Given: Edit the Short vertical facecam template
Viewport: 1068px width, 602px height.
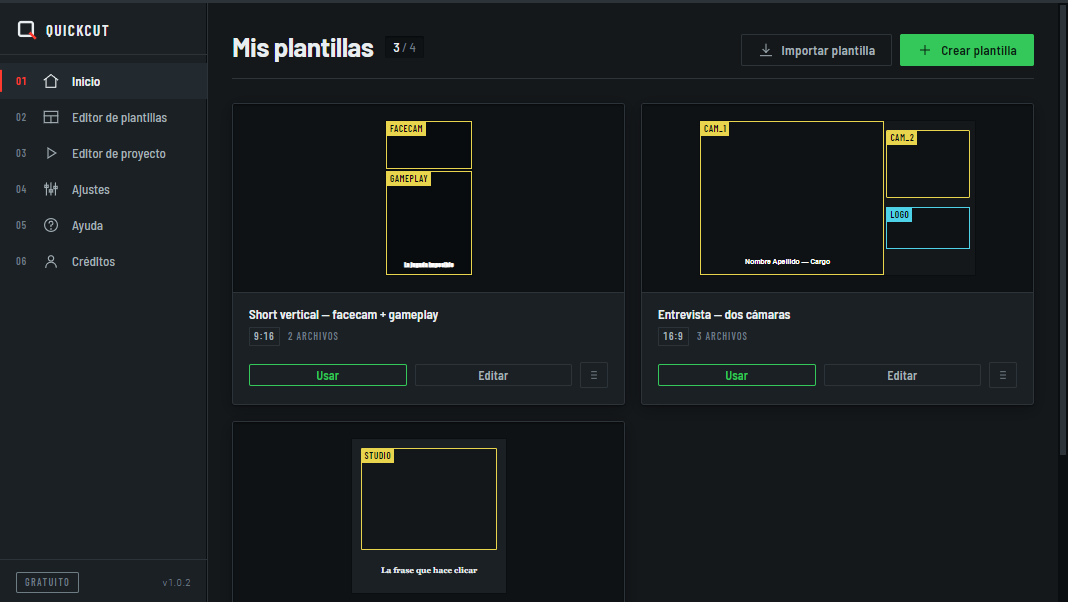Looking at the screenshot, I should point(493,375).
